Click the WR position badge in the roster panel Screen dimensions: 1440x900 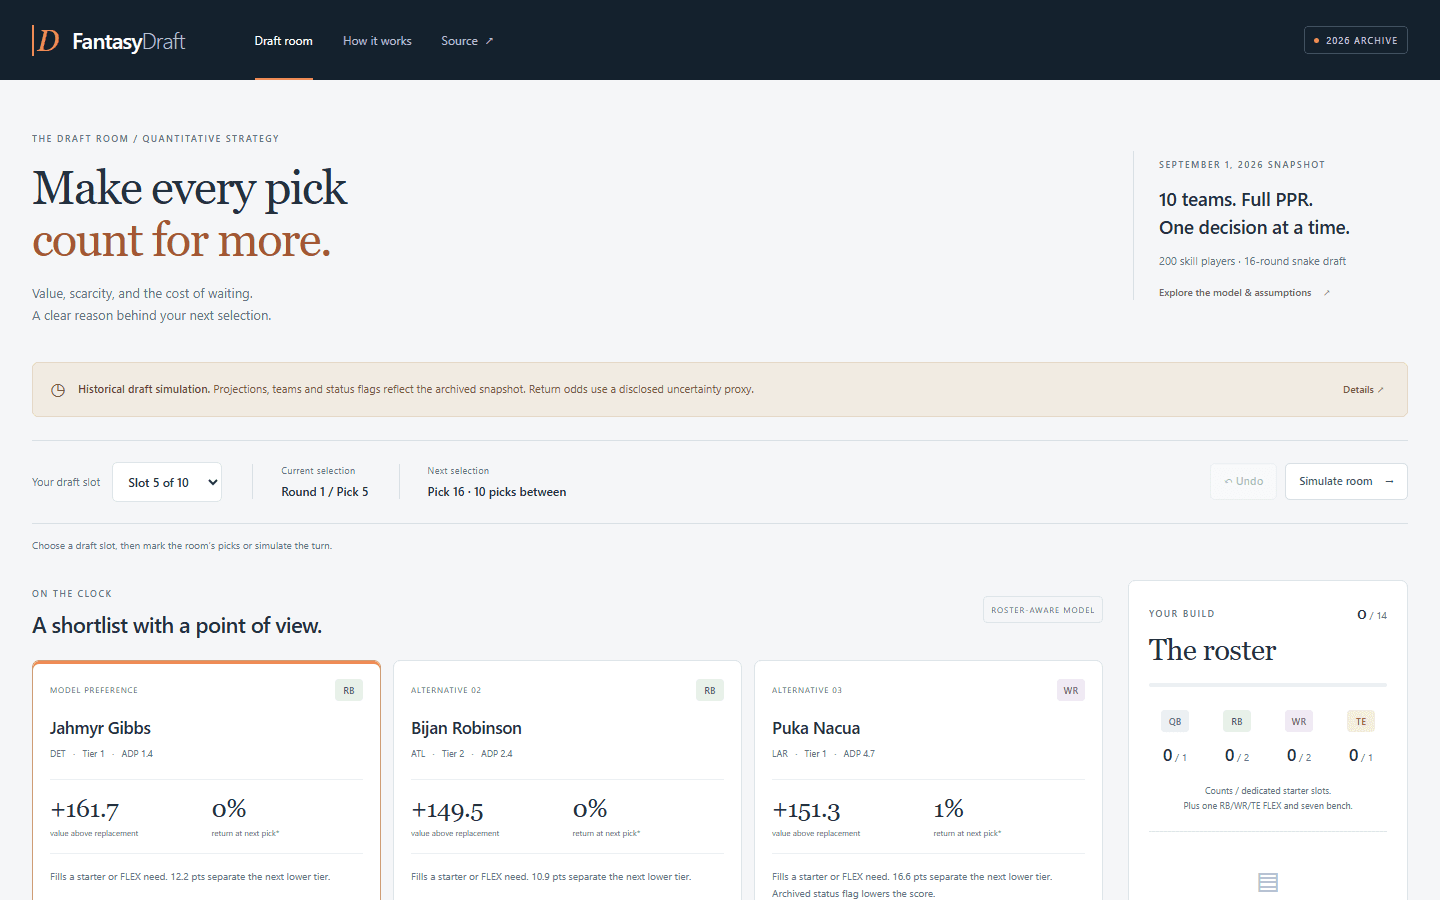[x=1299, y=721]
